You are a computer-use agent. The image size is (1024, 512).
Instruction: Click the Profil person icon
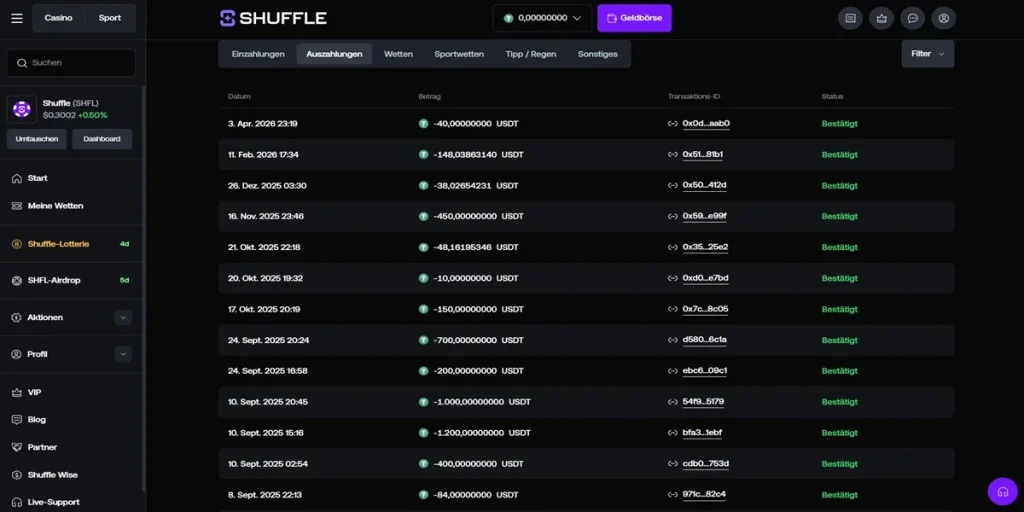(16, 354)
